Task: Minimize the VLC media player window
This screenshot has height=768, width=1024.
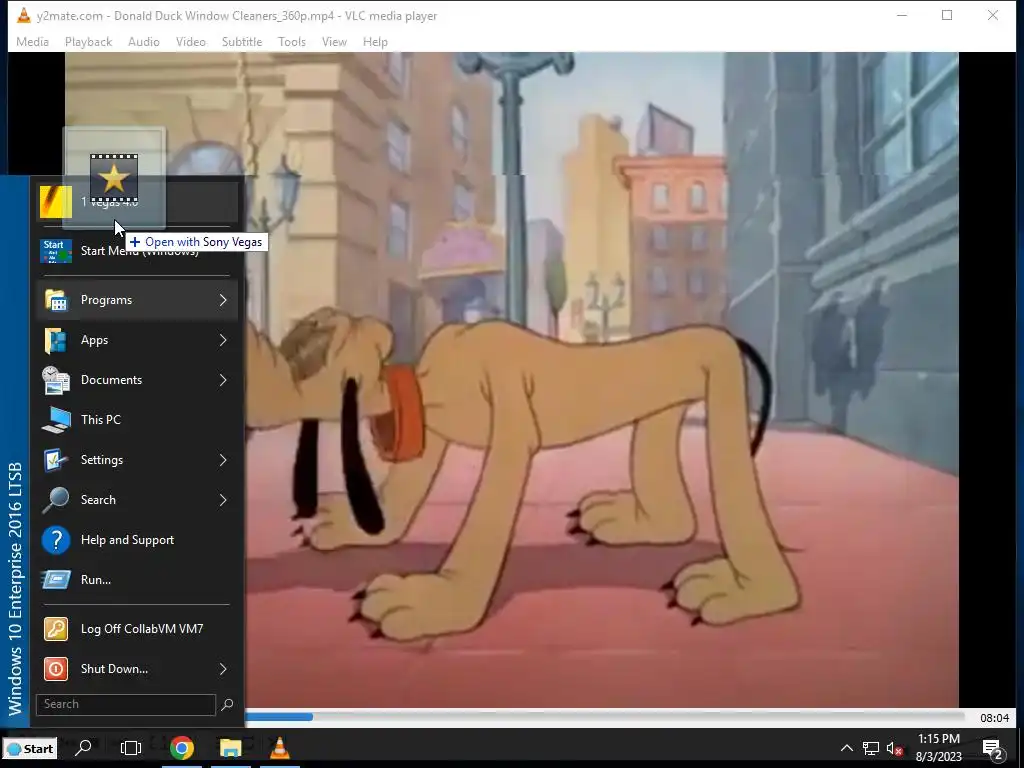Action: pyautogui.click(x=902, y=15)
